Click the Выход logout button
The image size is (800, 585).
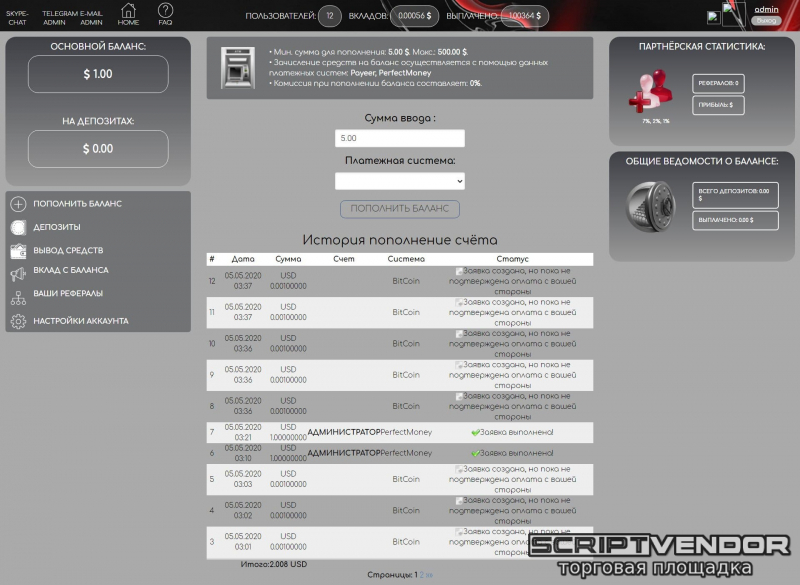pos(766,20)
